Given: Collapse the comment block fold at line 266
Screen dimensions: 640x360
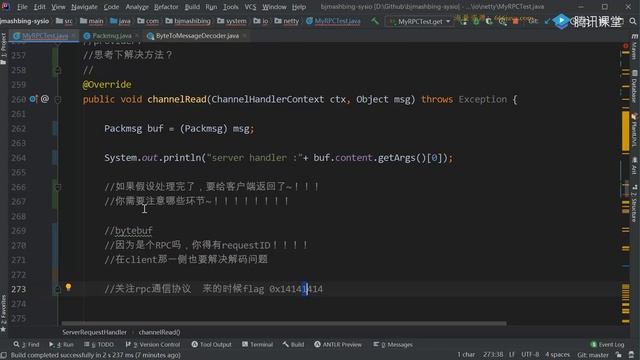Looking at the screenshot, I should [58, 187].
